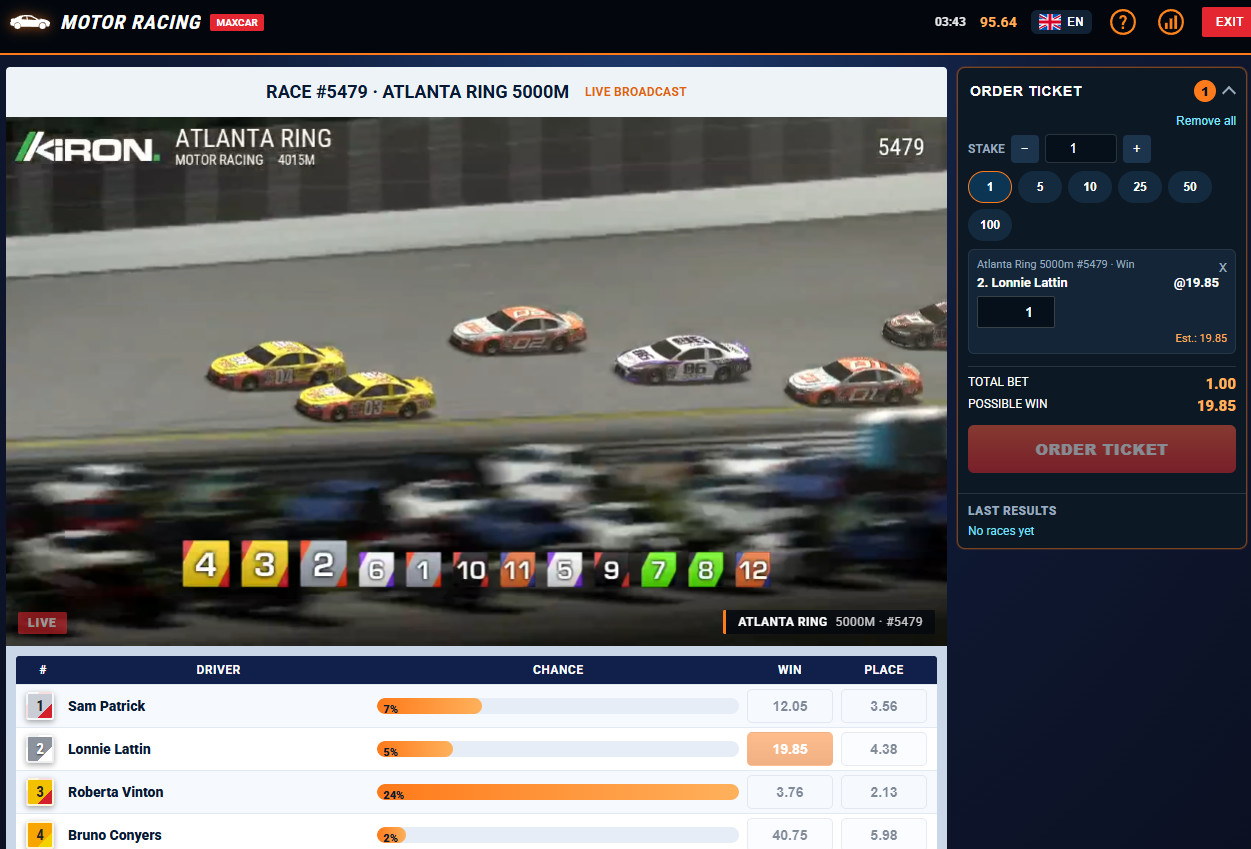Open the EN language selector
Viewport: 1251px width, 849px height.
pos(1061,22)
